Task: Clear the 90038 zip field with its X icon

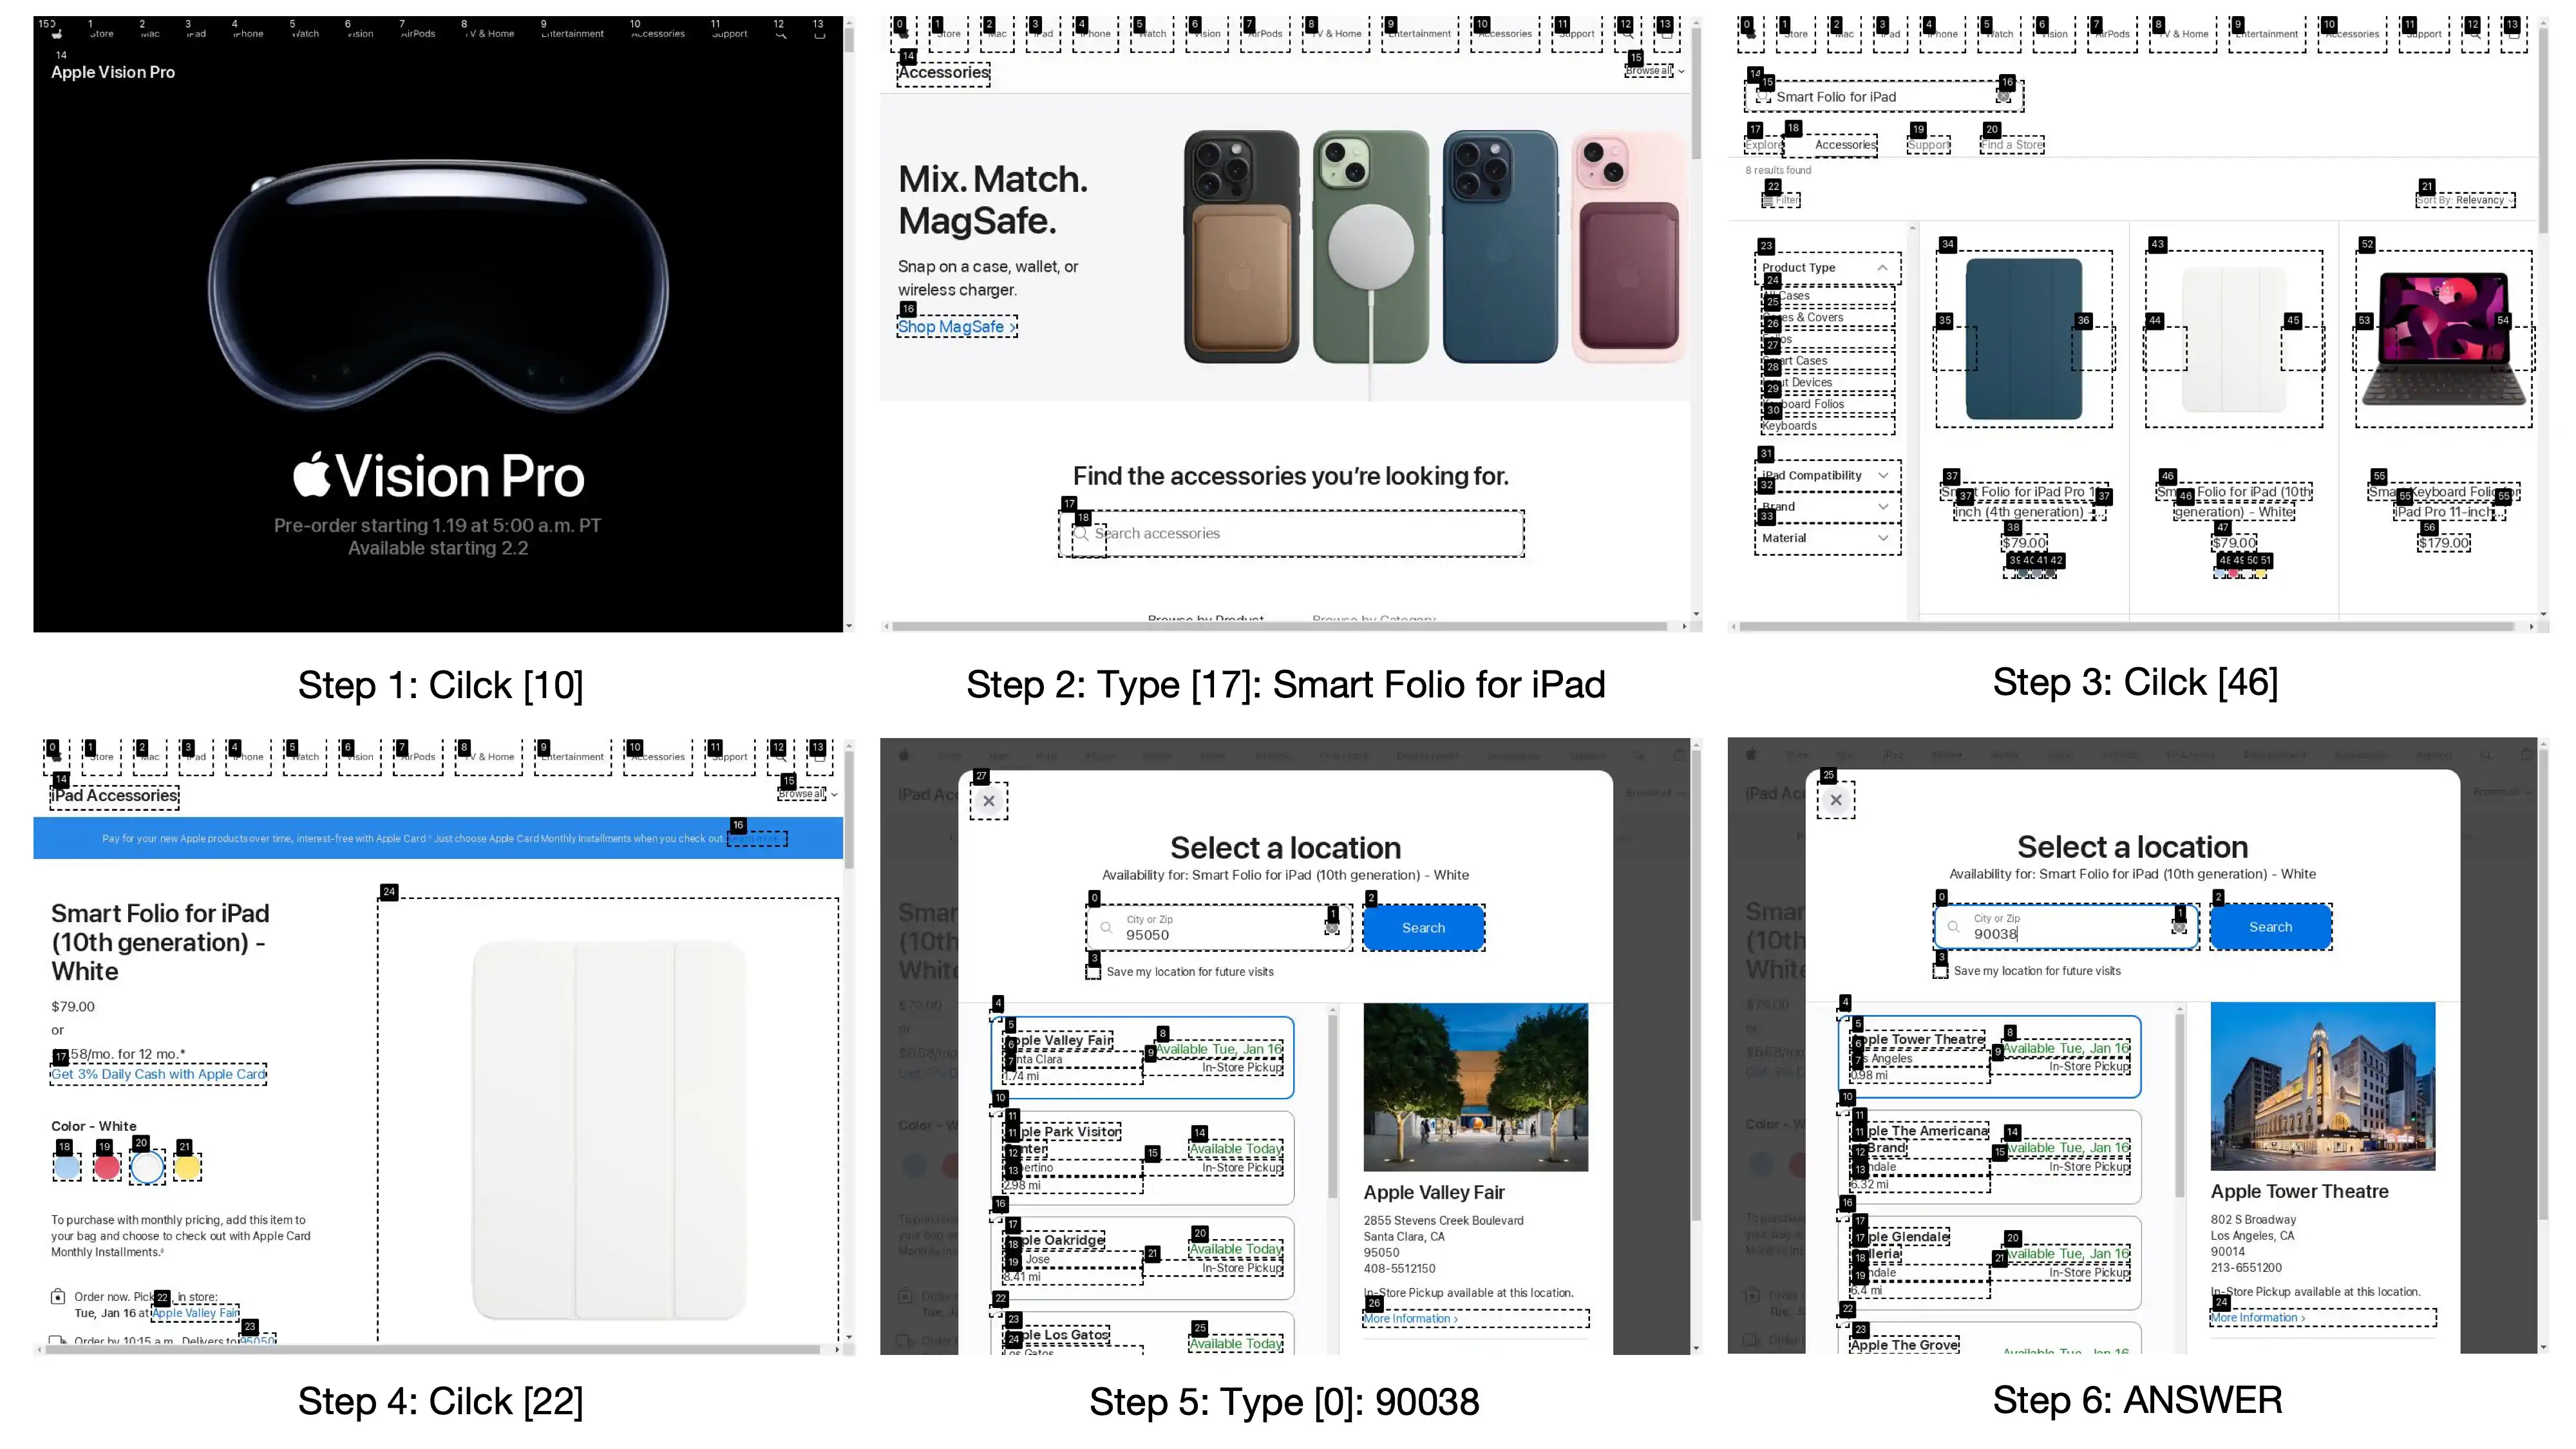Action: pos(2179,927)
